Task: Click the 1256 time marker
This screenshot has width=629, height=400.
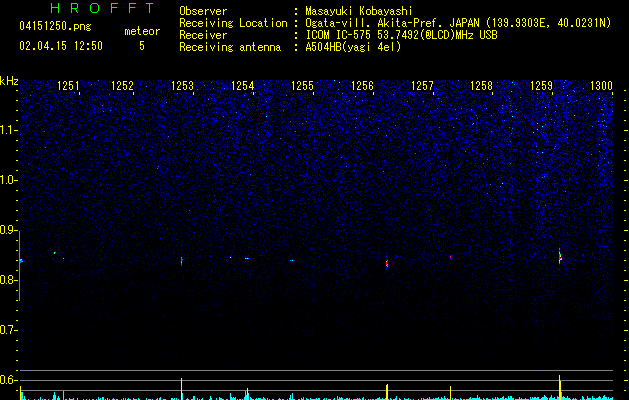Action: [362, 85]
